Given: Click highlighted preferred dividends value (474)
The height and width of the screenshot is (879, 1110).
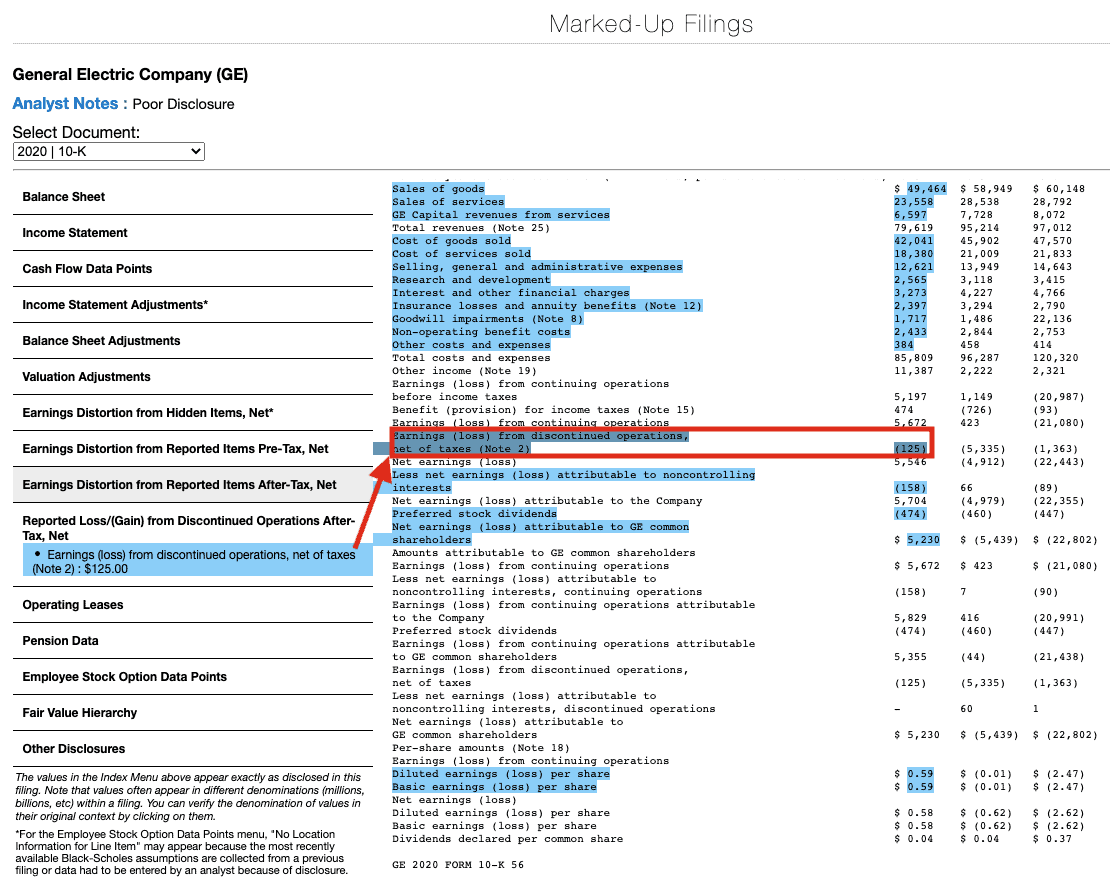Looking at the screenshot, I should pyautogui.click(x=910, y=514).
